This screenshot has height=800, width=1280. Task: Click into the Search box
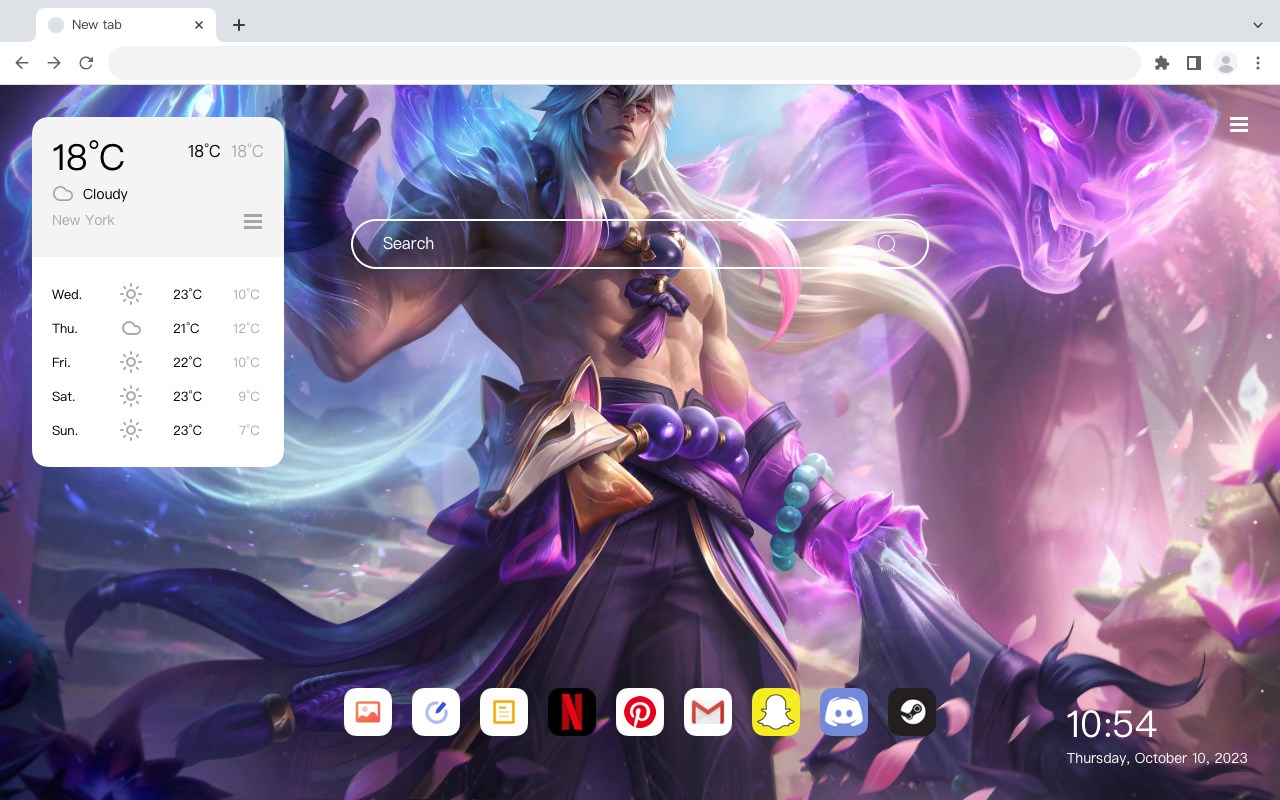point(640,243)
